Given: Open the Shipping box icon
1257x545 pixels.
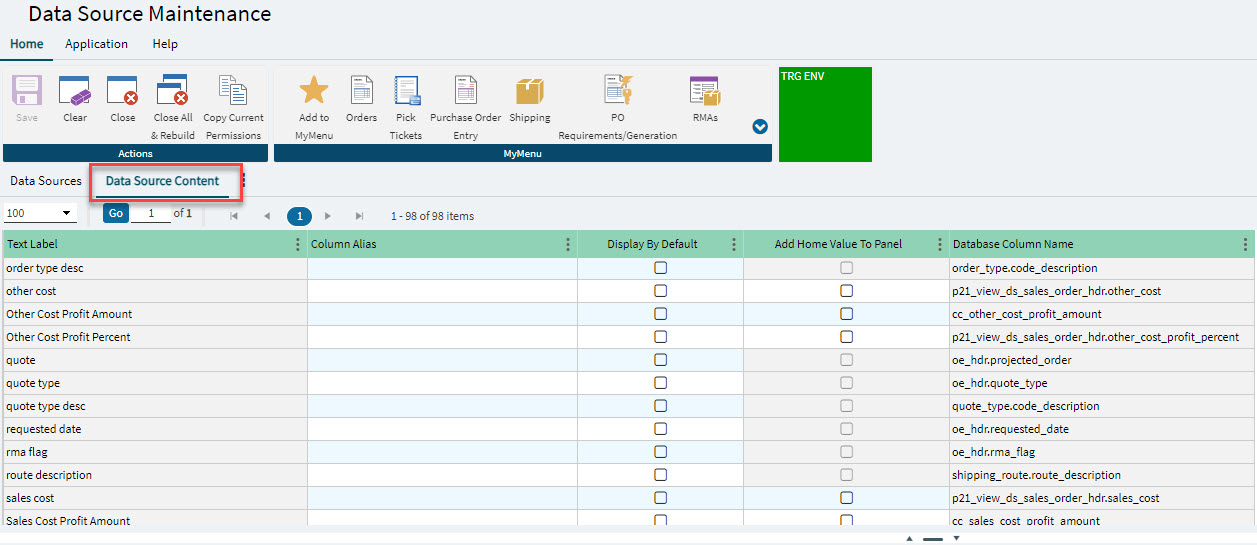Looking at the screenshot, I should tap(530, 92).
